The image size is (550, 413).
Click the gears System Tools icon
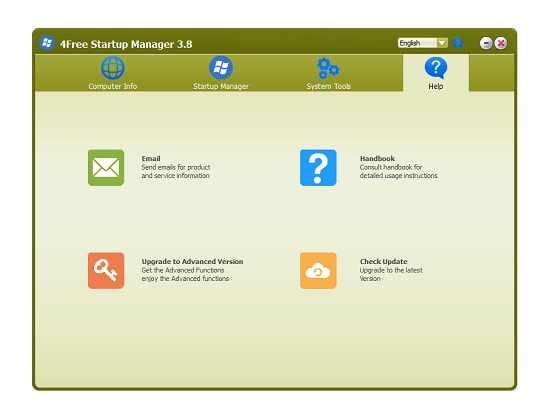tap(328, 68)
